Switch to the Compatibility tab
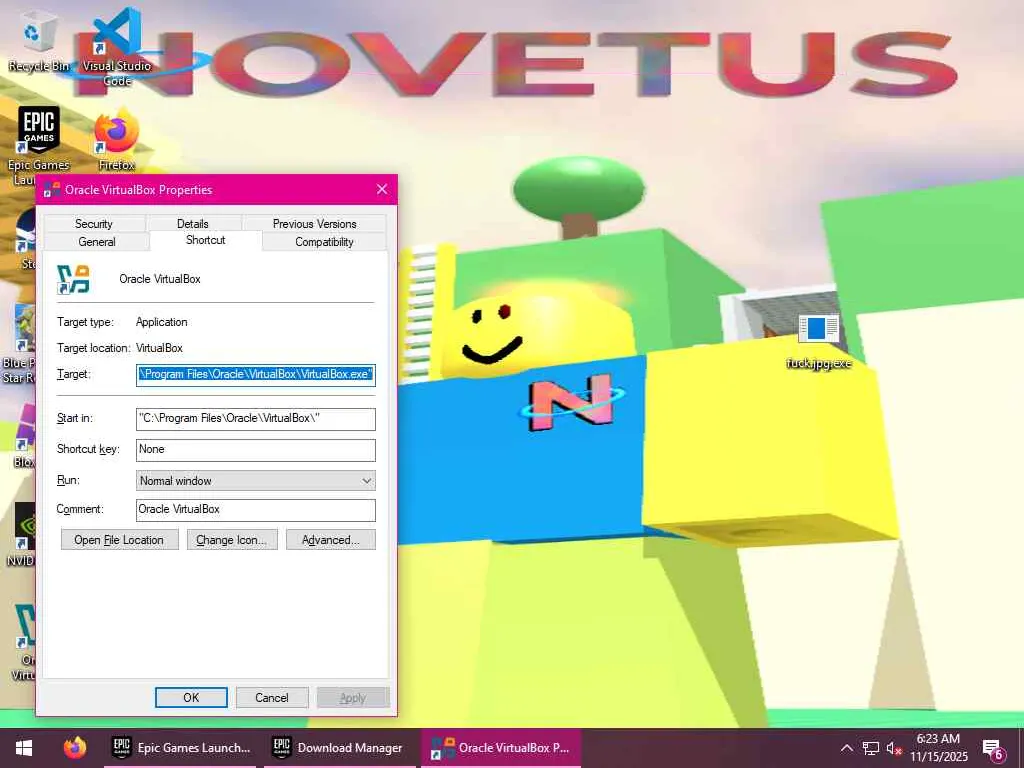The width and height of the screenshot is (1024, 768). click(x=324, y=242)
